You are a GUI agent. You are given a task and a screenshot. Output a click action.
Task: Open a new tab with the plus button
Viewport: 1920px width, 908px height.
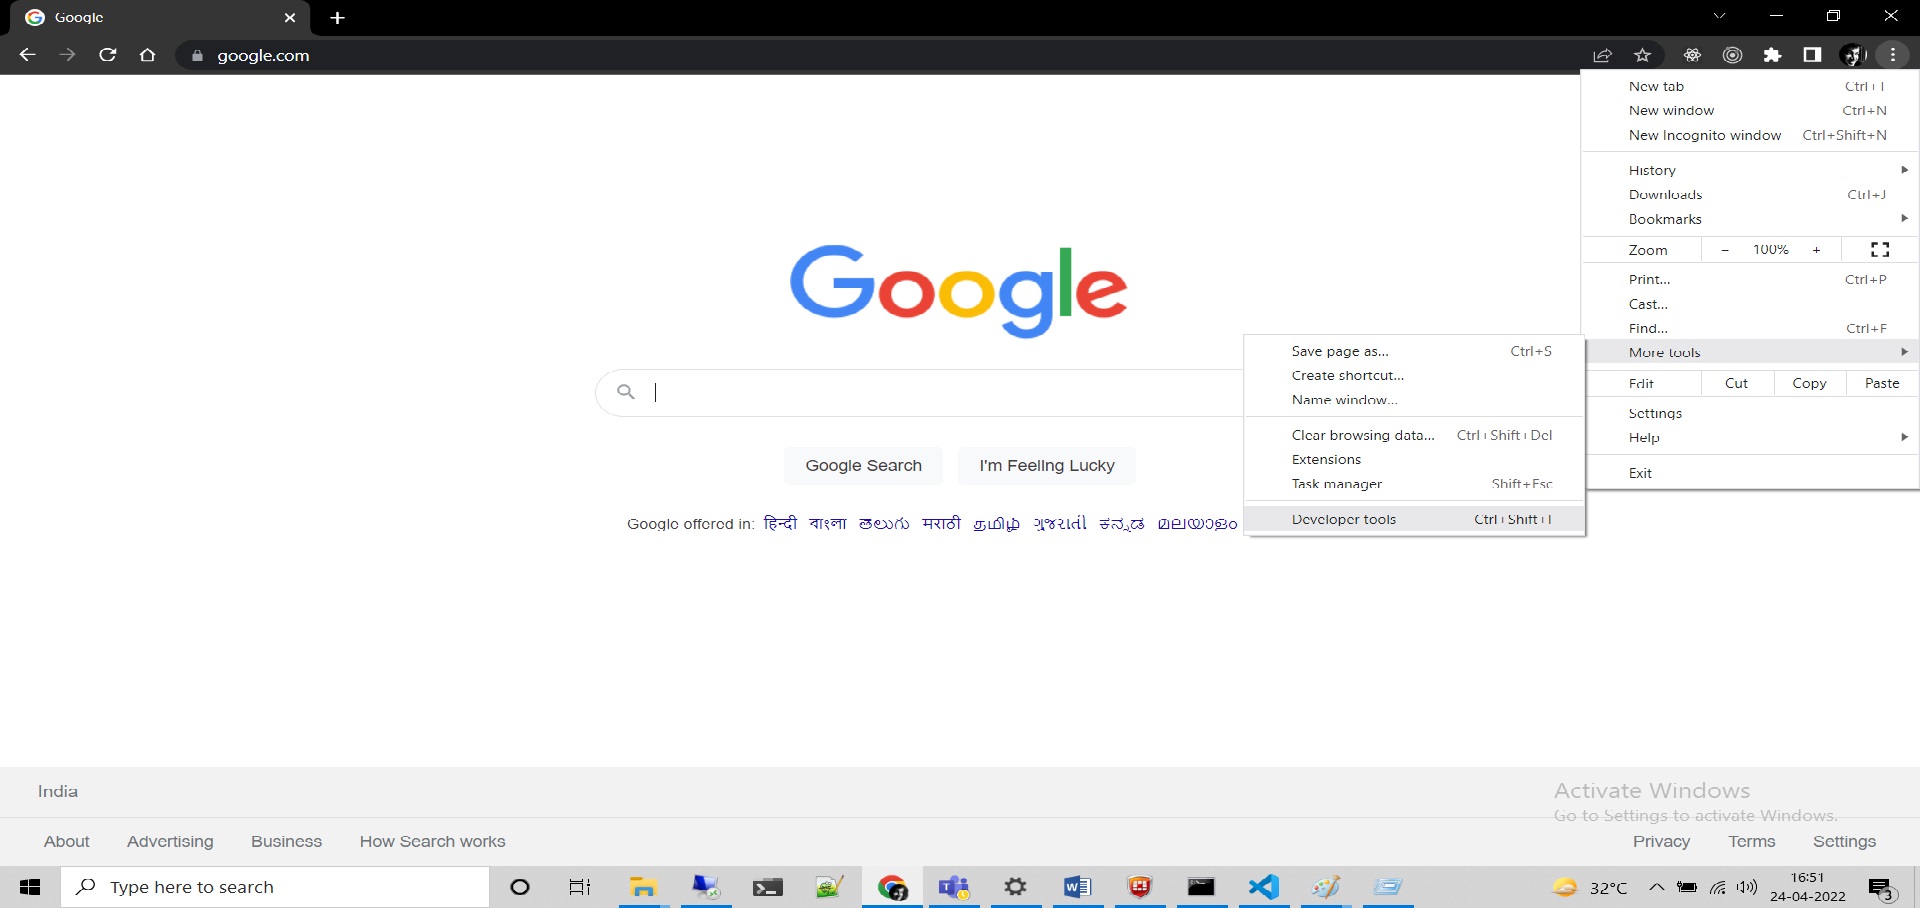pyautogui.click(x=337, y=18)
